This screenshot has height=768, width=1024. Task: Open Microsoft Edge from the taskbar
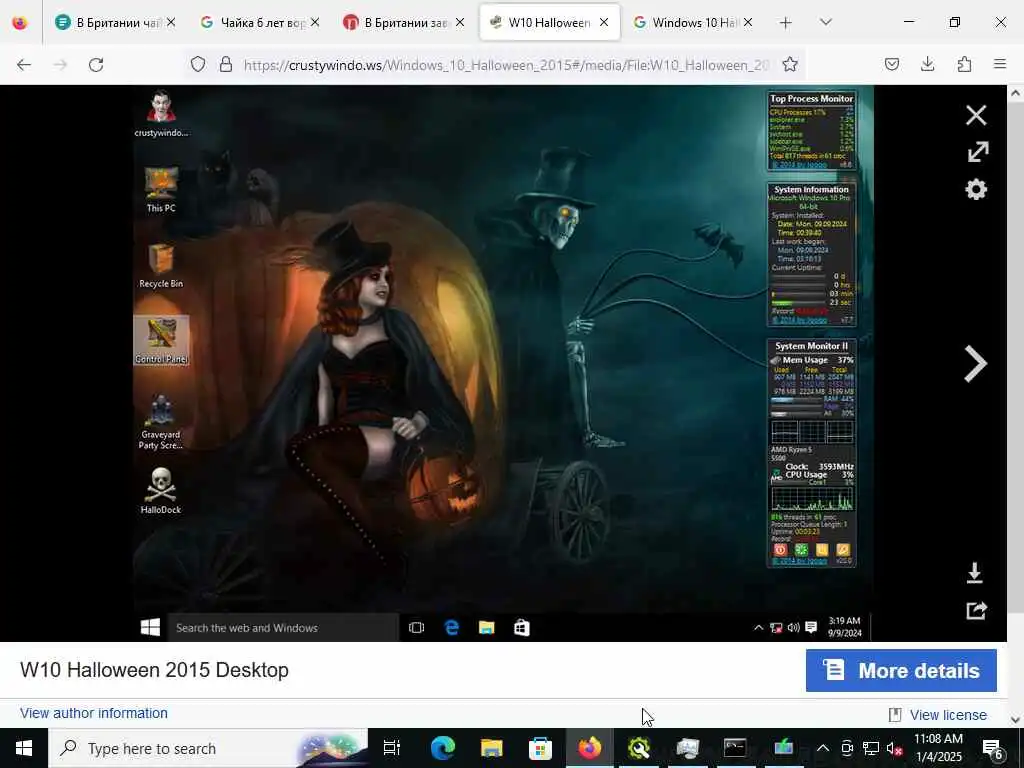442,748
